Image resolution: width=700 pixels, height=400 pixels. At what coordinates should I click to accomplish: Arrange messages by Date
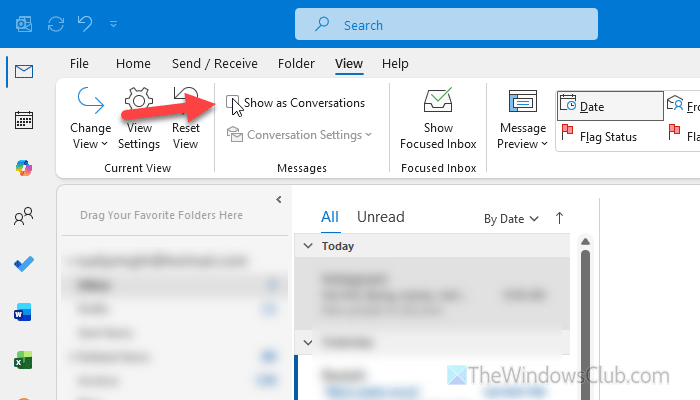(610, 106)
